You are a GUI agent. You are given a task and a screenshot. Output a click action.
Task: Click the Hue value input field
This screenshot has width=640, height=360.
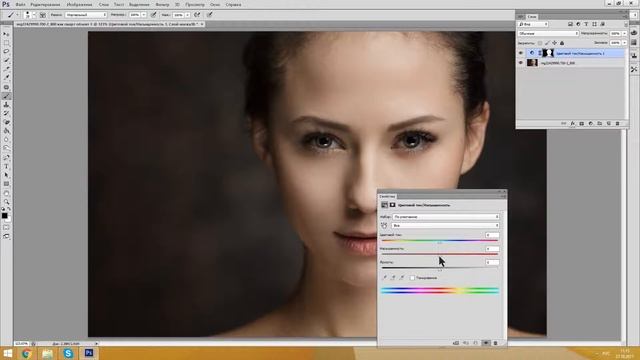(492, 235)
